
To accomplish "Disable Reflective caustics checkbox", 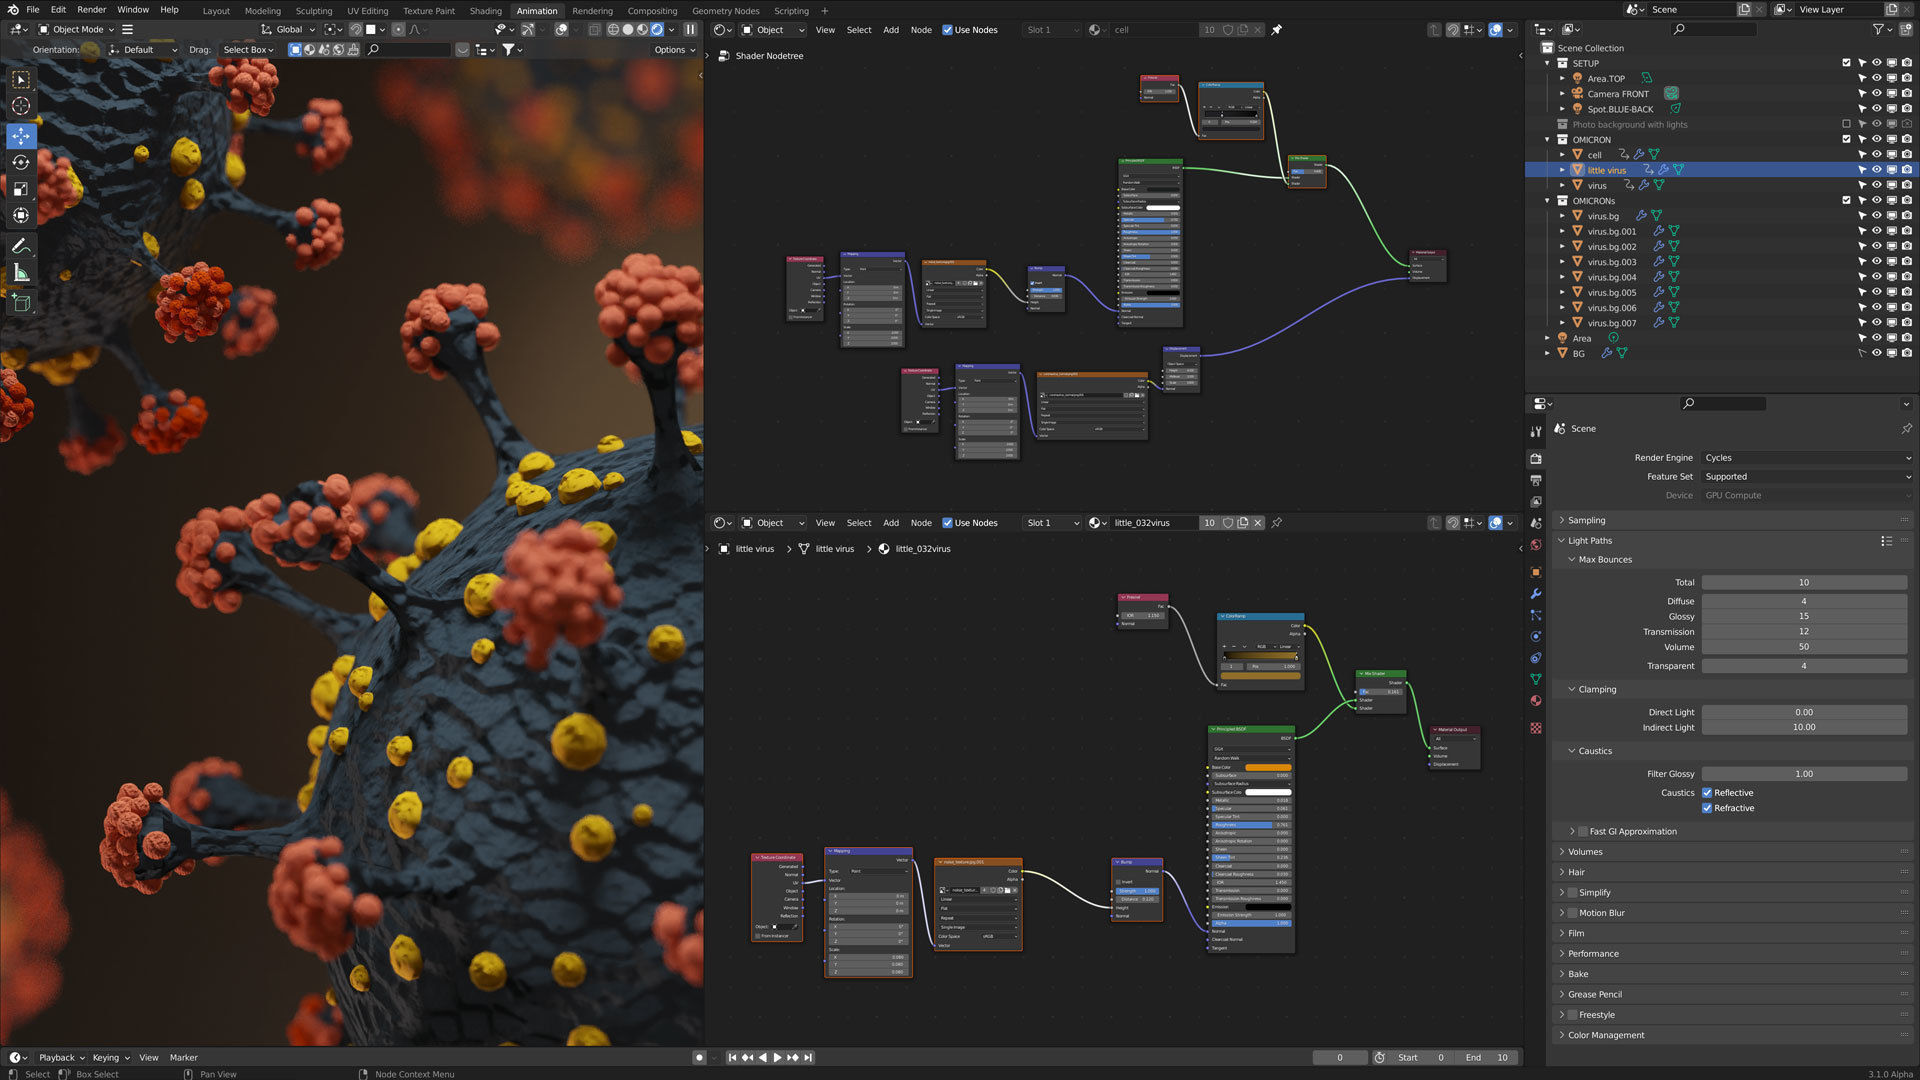I will click(x=1707, y=793).
